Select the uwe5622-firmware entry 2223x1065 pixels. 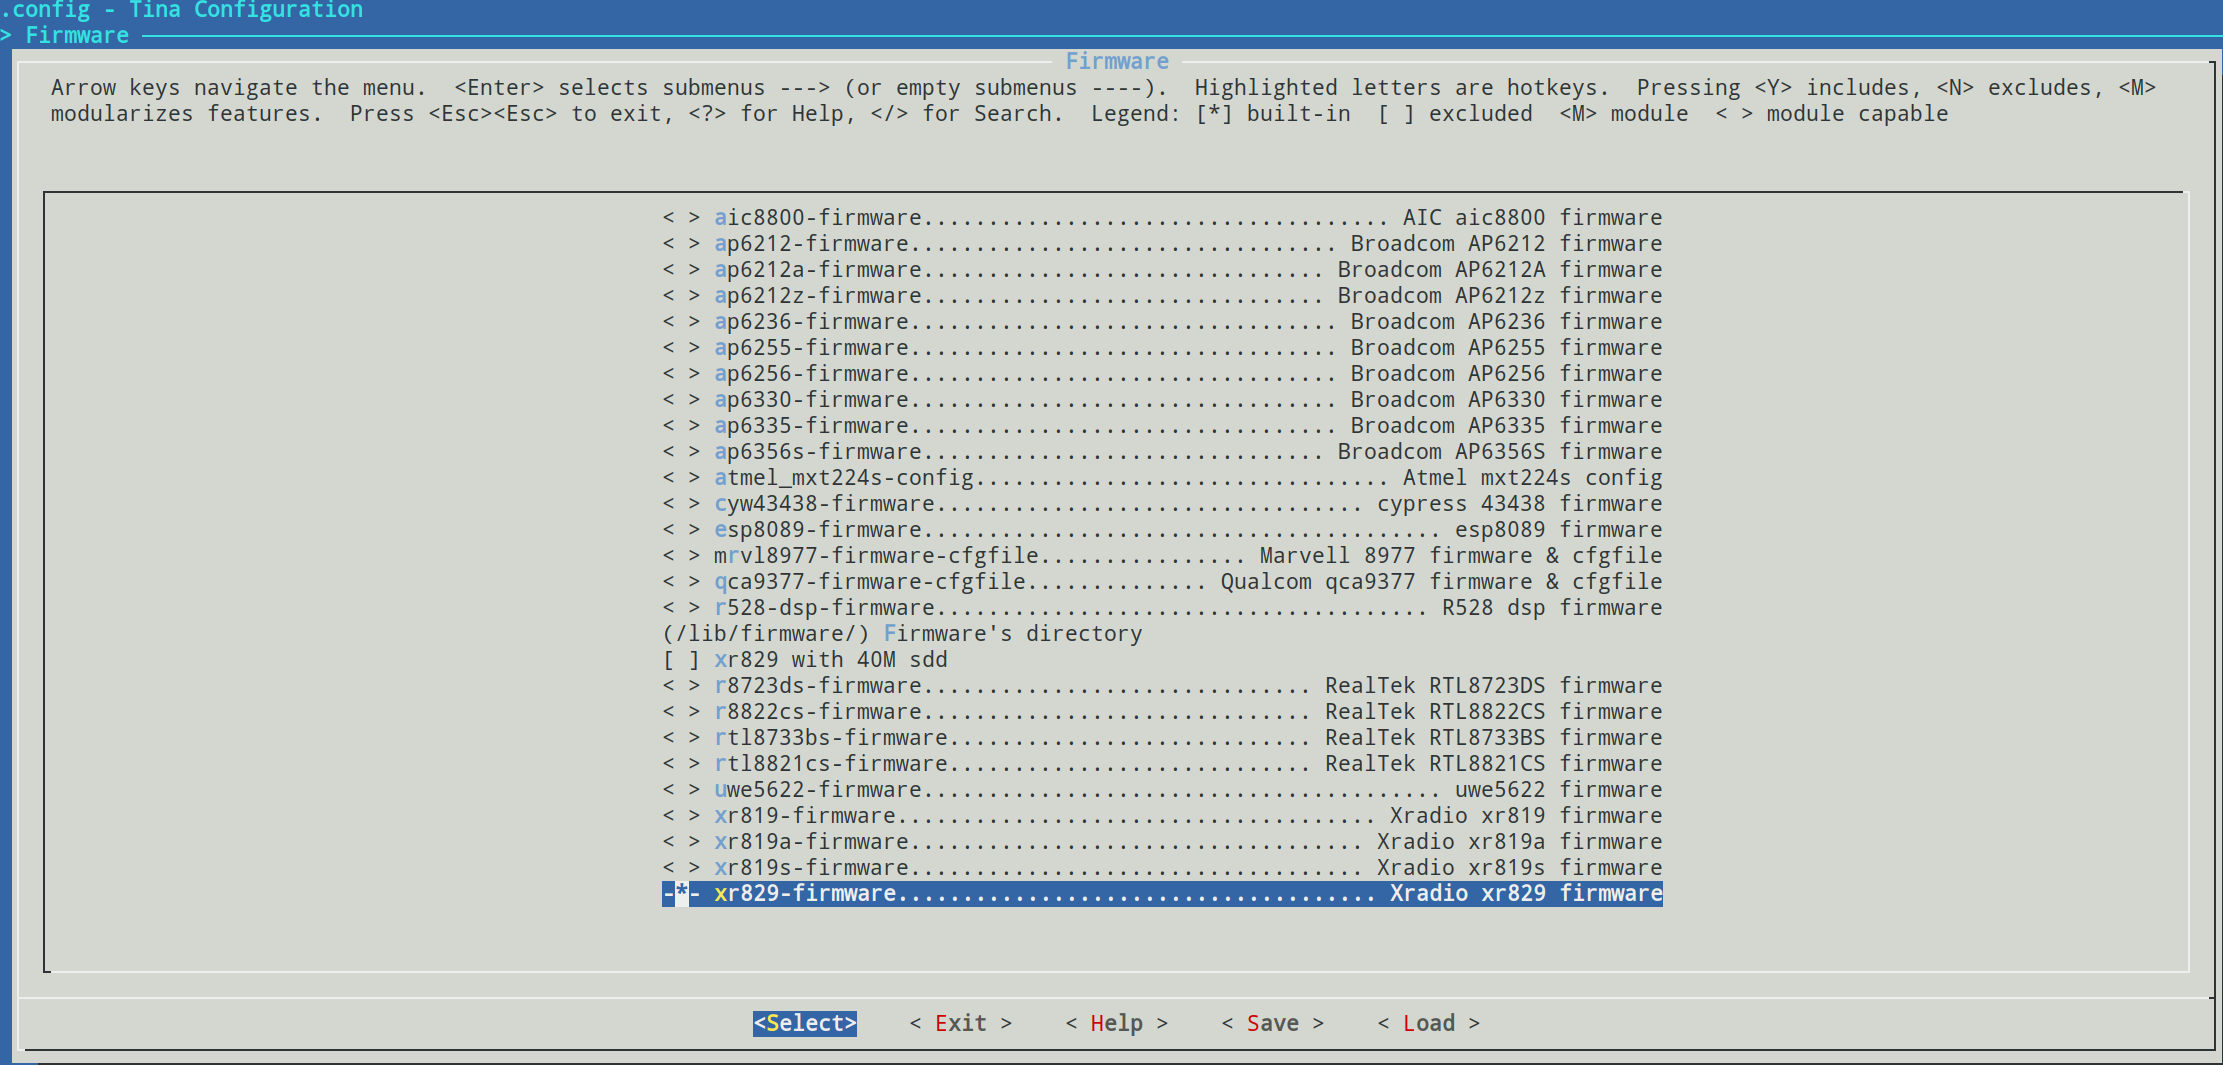tap(1162, 790)
